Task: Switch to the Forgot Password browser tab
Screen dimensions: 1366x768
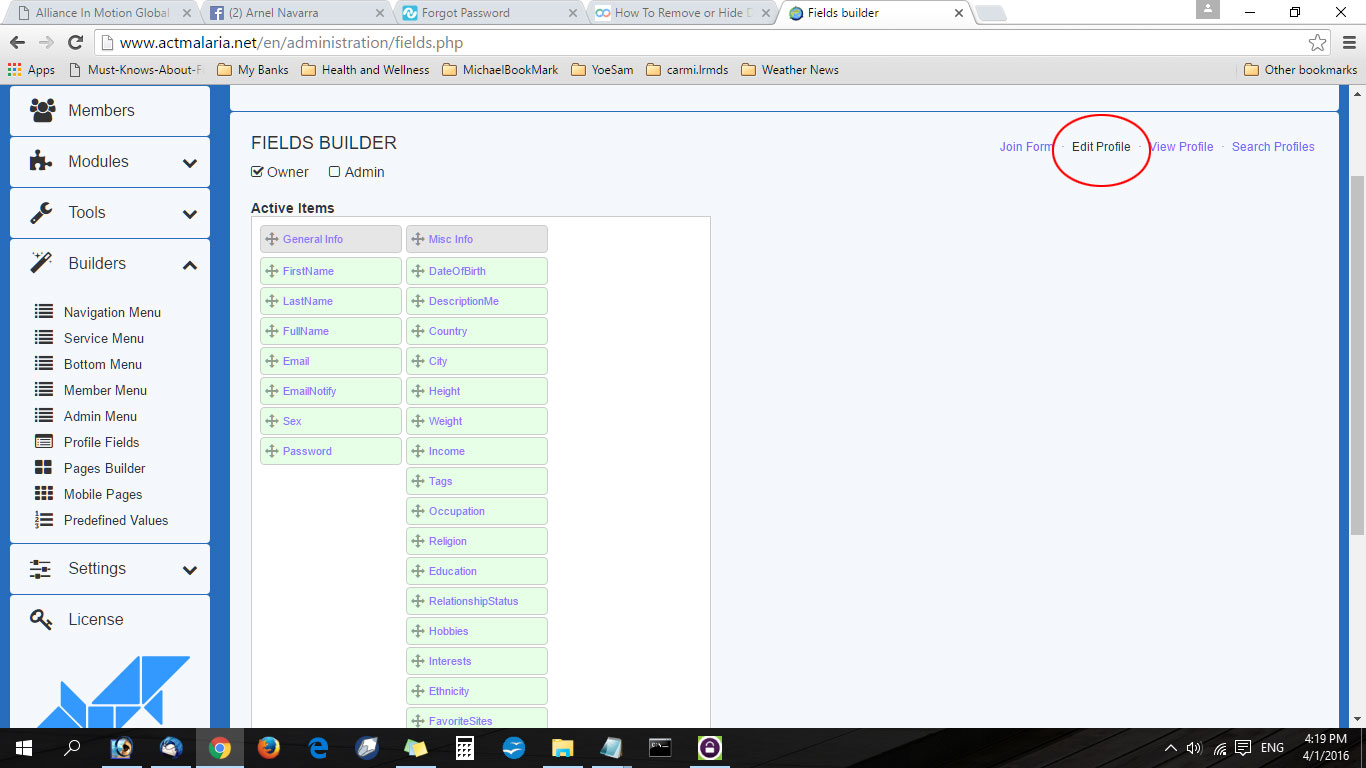Action: coord(466,13)
